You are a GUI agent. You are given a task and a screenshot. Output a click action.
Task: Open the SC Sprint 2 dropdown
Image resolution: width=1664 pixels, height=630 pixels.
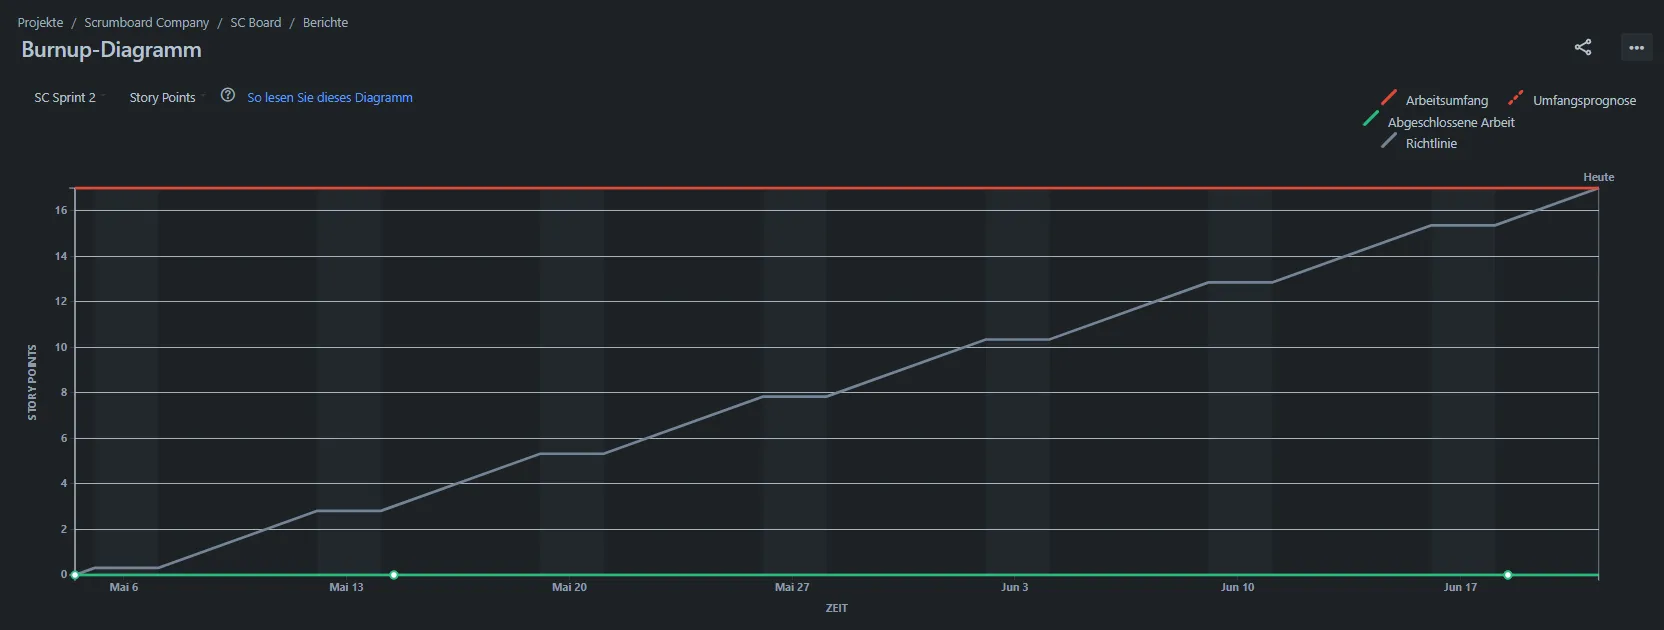(x=70, y=97)
